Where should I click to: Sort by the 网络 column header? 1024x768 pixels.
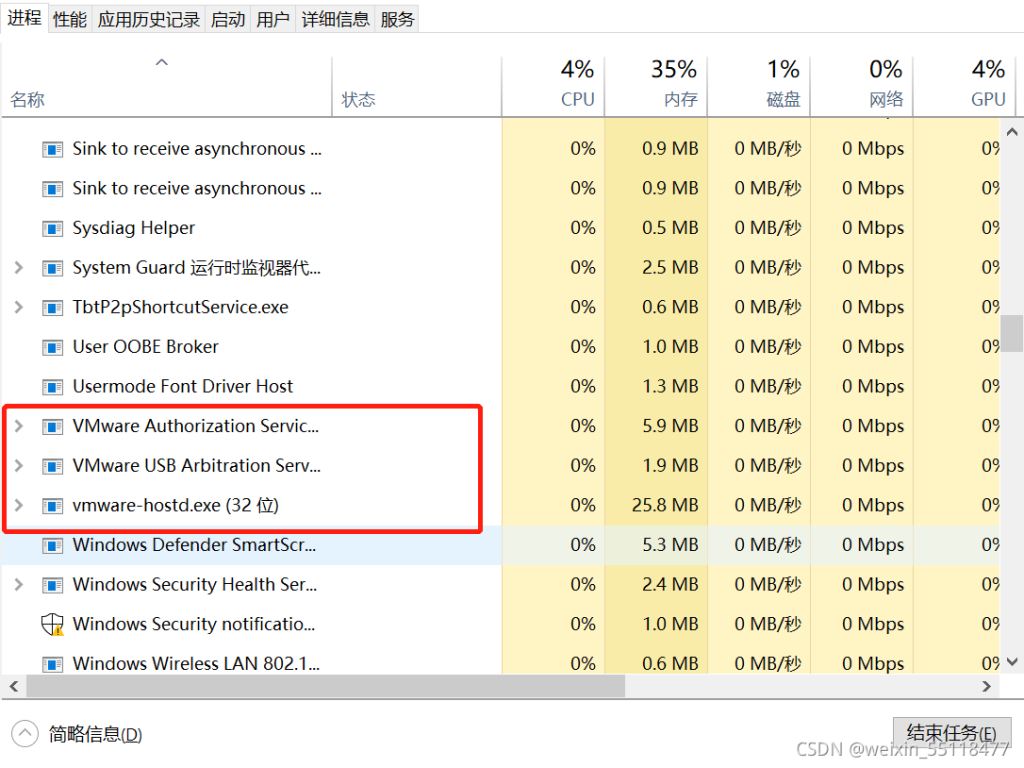(x=861, y=87)
